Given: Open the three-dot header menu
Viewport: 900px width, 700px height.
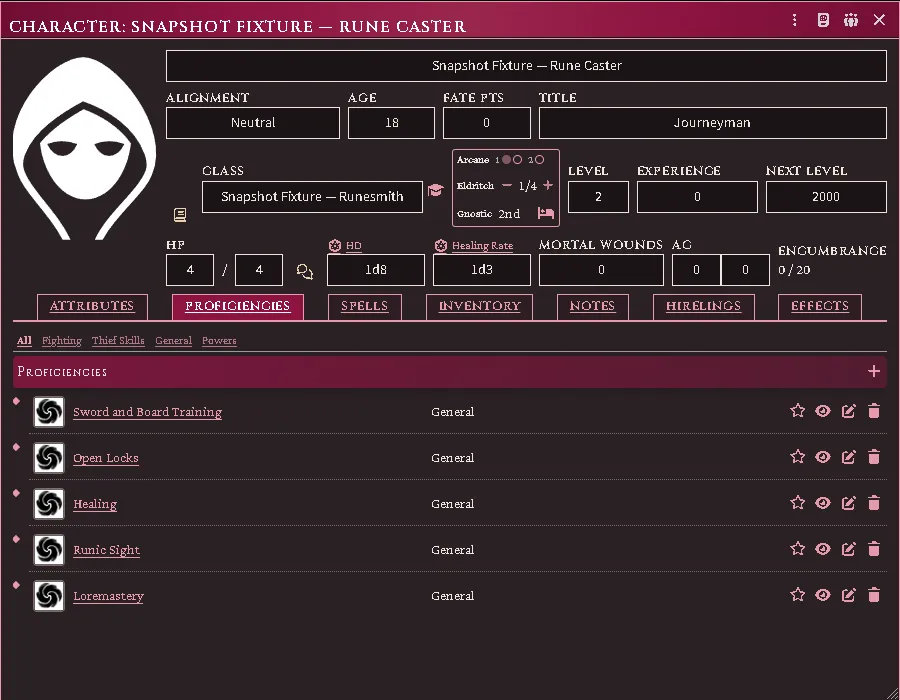Looking at the screenshot, I should [794, 20].
